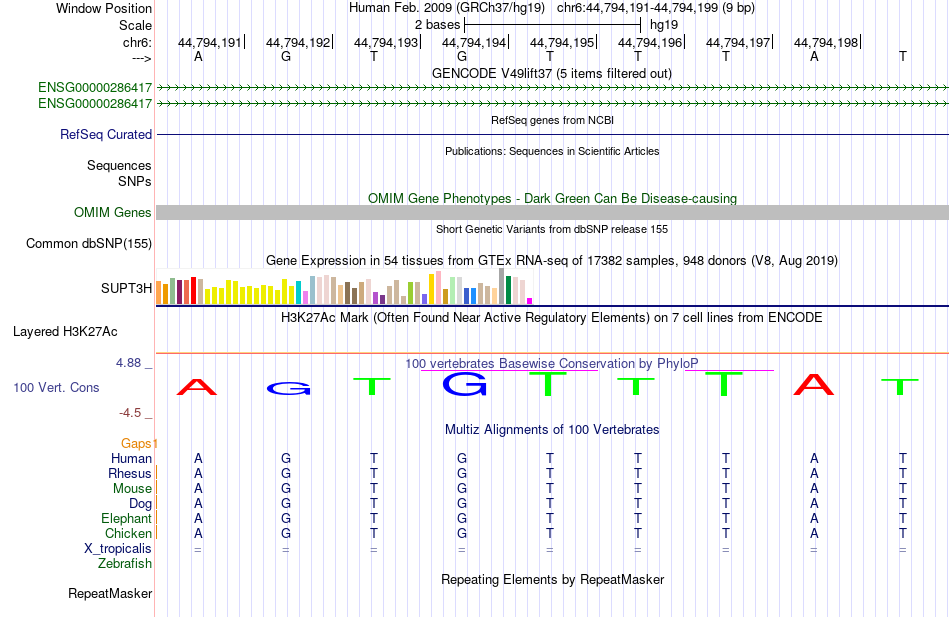950x617 pixels.
Task: Click the Mouse alignment row label
Action: click(132, 489)
